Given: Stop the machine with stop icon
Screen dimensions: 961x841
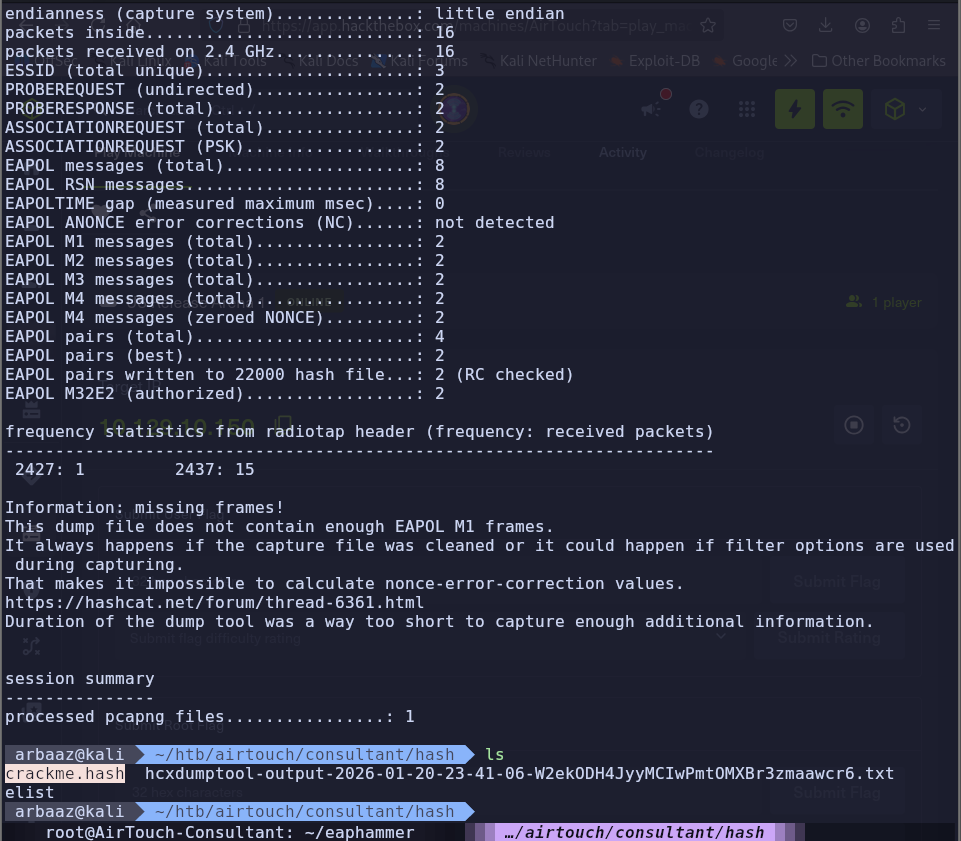Looking at the screenshot, I should coord(854,425).
